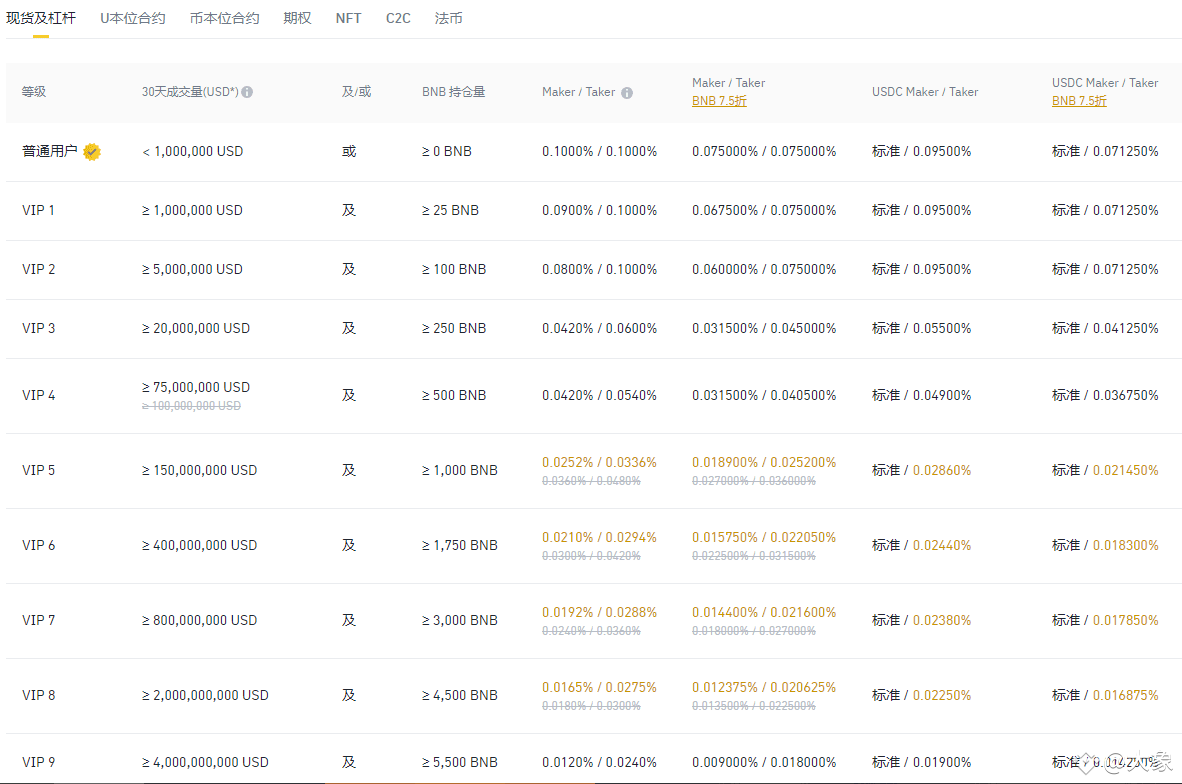Viewport: 1182px width, 784px height.
Task: Select the 现货及杠杆 tab
Action: pyautogui.click(x=41, y=18)
